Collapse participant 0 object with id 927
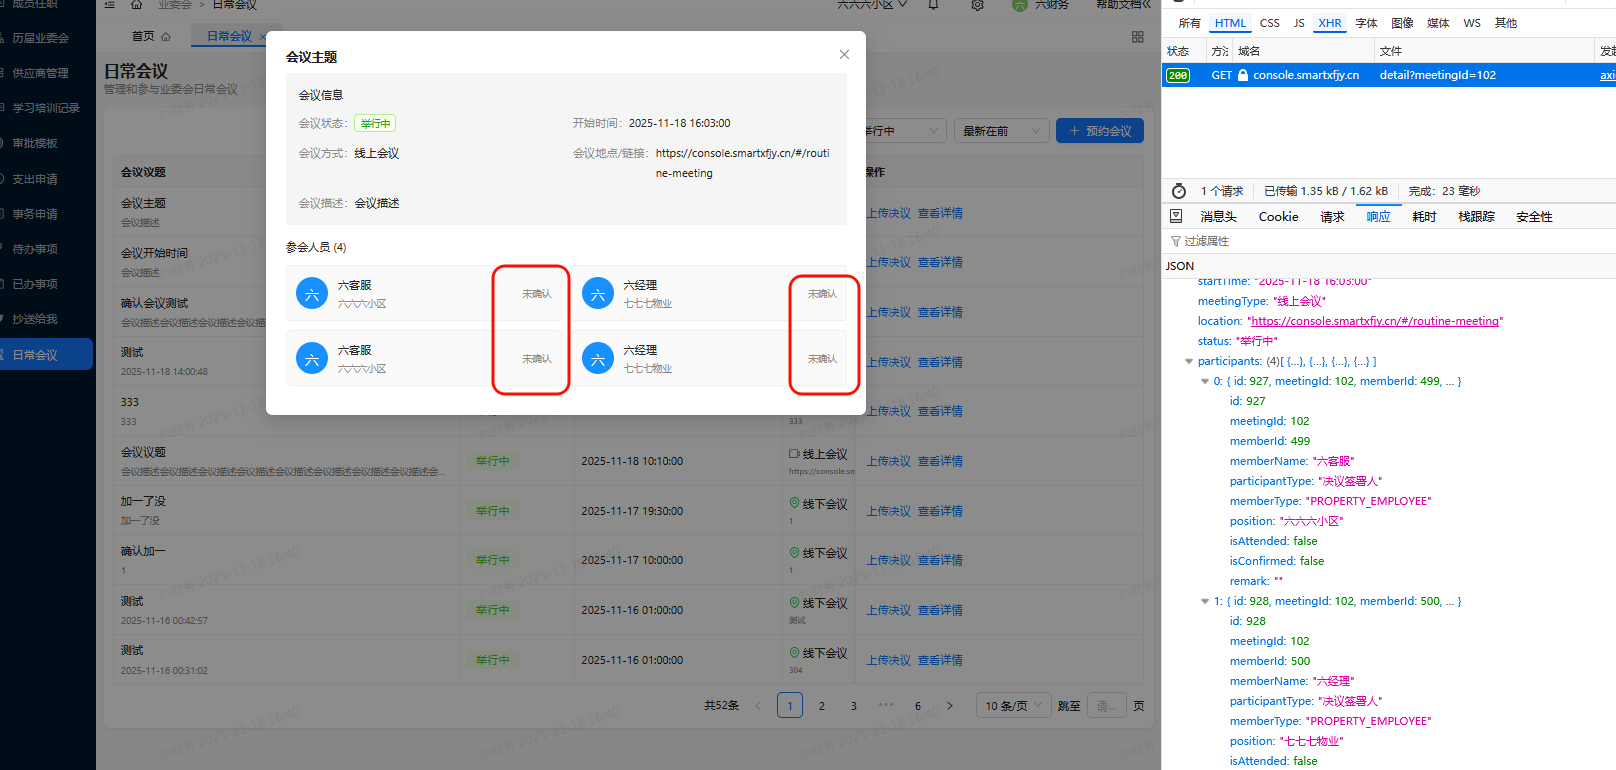The width and height of the screenshot is (1616, 770). [x=1205, y=382]
